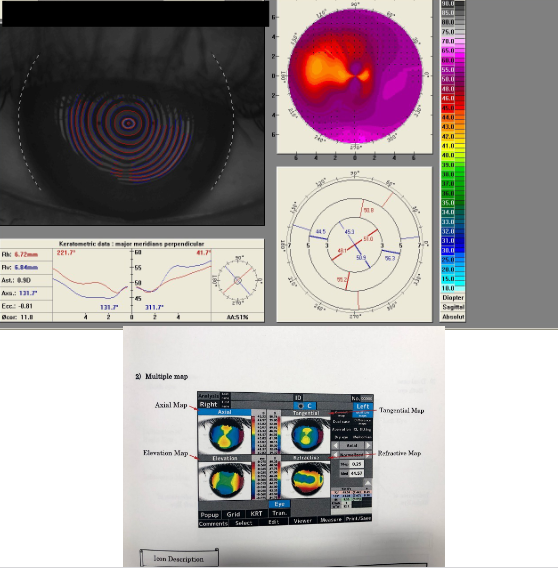Image resolution: width=558 pixels, height=568 pixels.
Task: Click the AA:51% readout
Action: tap(237, 317)
